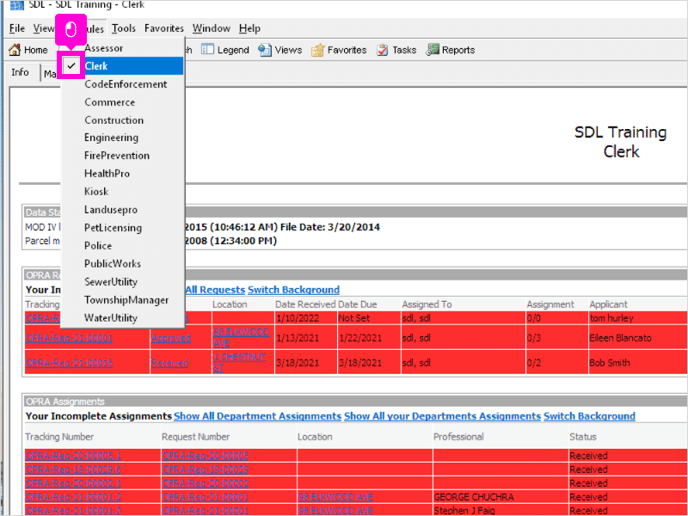
Task: Select the 1/22/2021 date due cell
Action: pyautogui.click(x=369, y=338)
